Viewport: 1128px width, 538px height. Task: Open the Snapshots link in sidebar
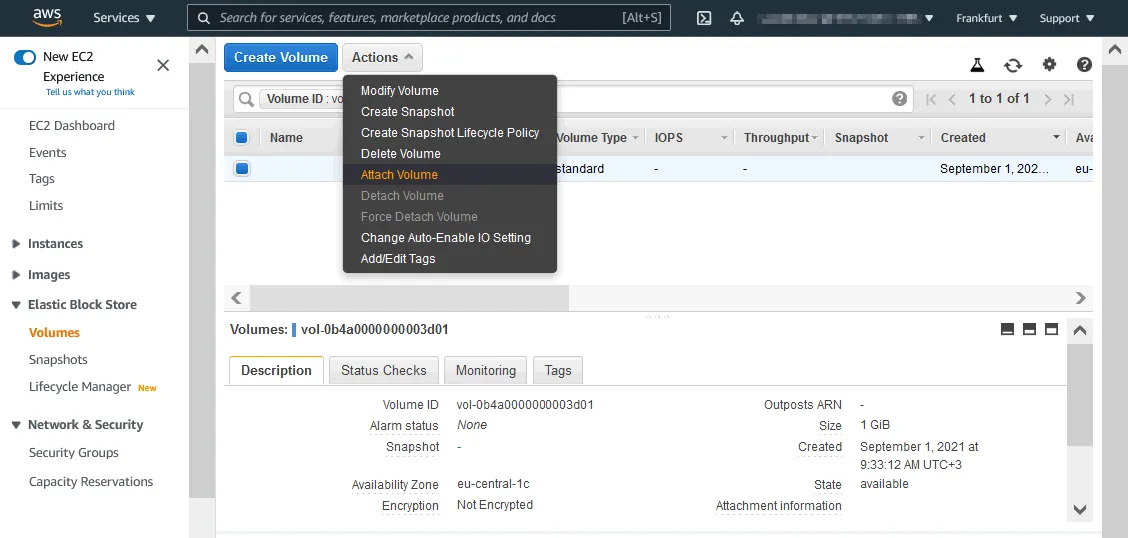click(58, 360)
